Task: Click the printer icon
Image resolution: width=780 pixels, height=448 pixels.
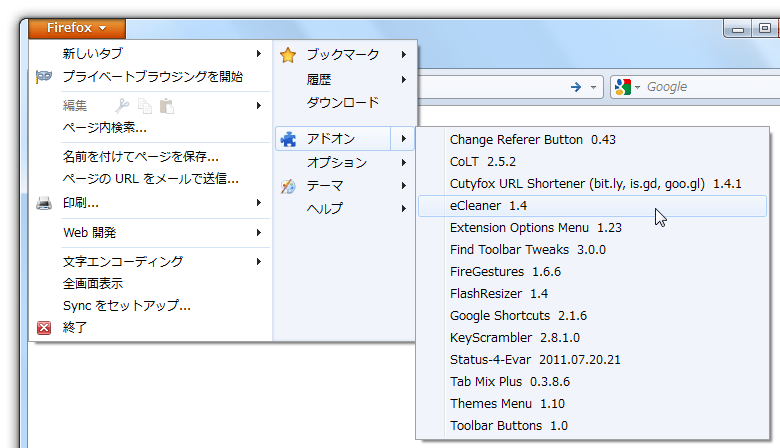Action: pos(44,203)
